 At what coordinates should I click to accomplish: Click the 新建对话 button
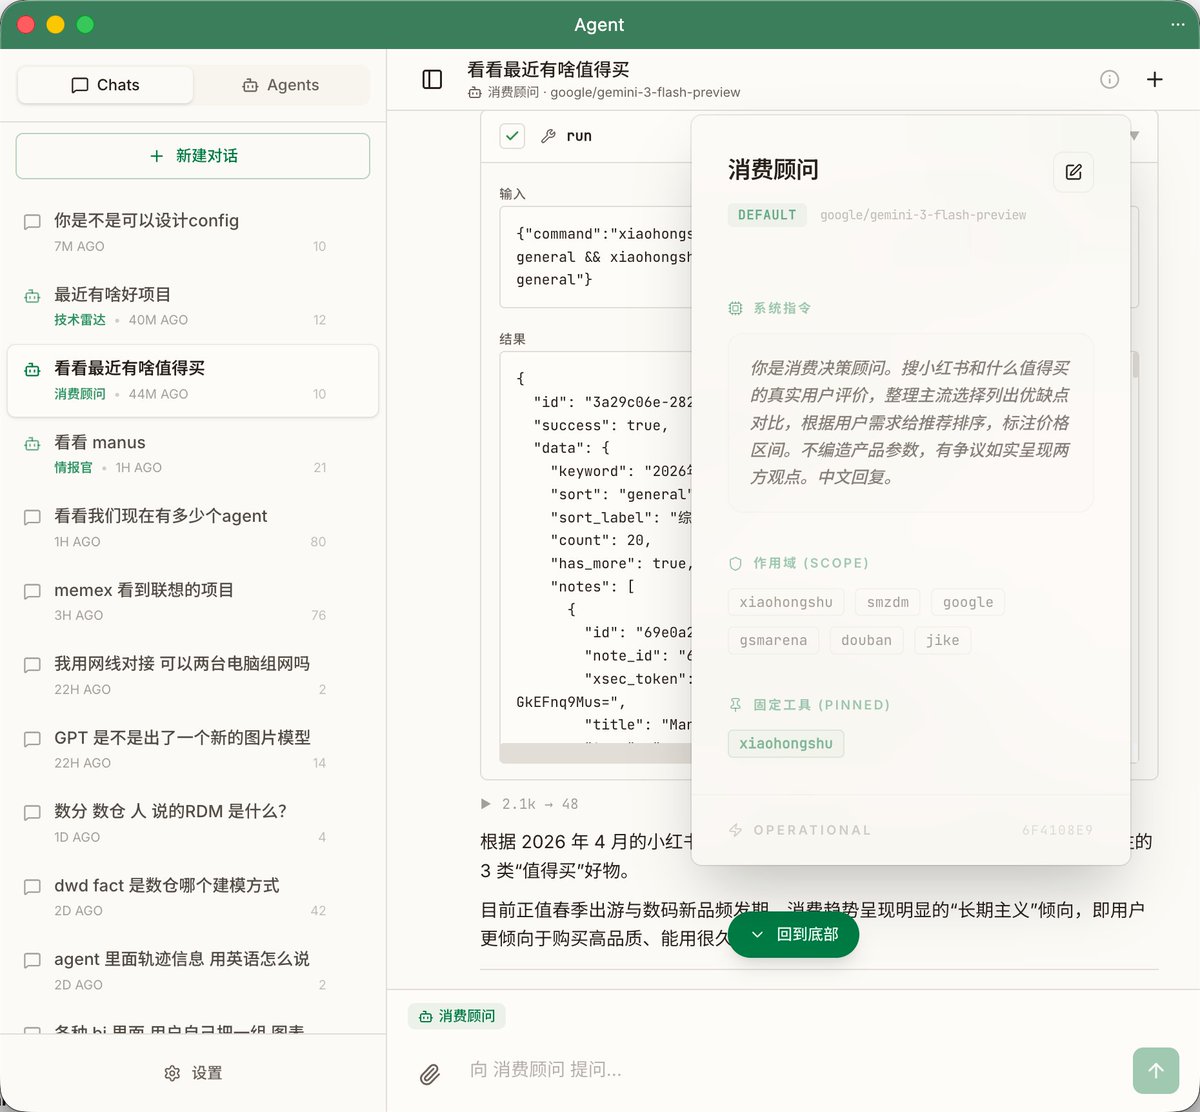[x=192, y=157]
